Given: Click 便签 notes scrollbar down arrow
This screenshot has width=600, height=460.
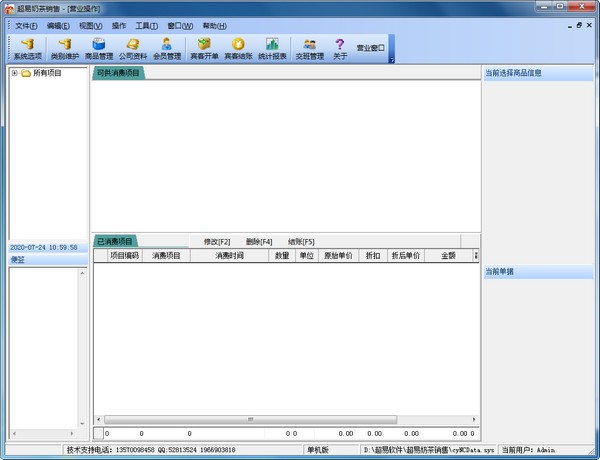Looking at the screenshot, I should pos(82,424).
